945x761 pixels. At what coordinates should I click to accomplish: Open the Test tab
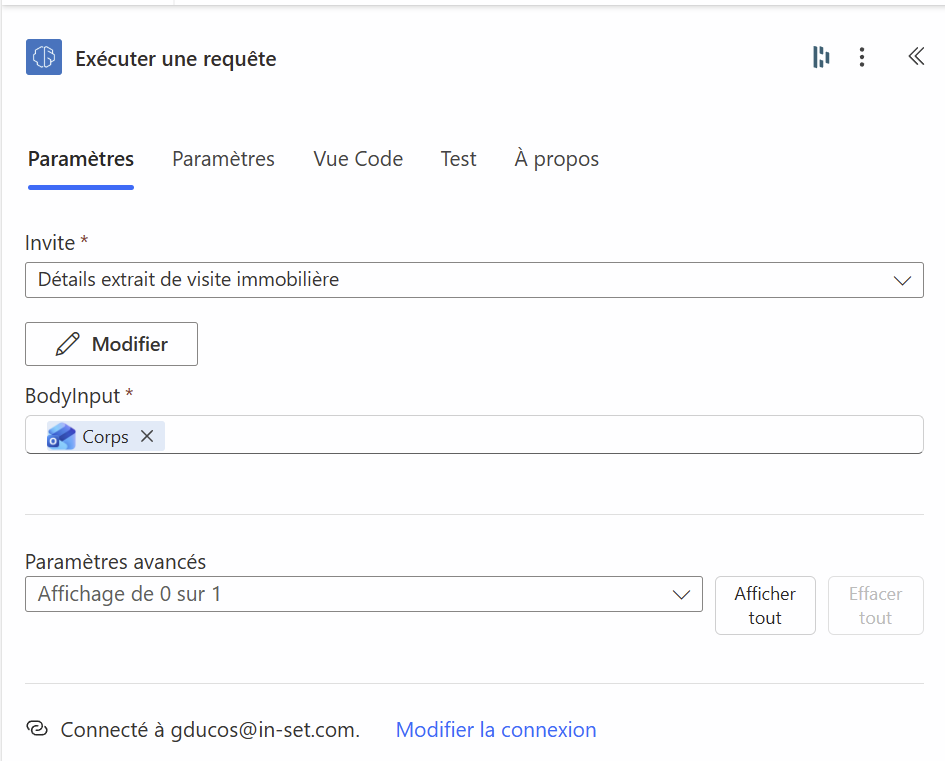point(458,159)
